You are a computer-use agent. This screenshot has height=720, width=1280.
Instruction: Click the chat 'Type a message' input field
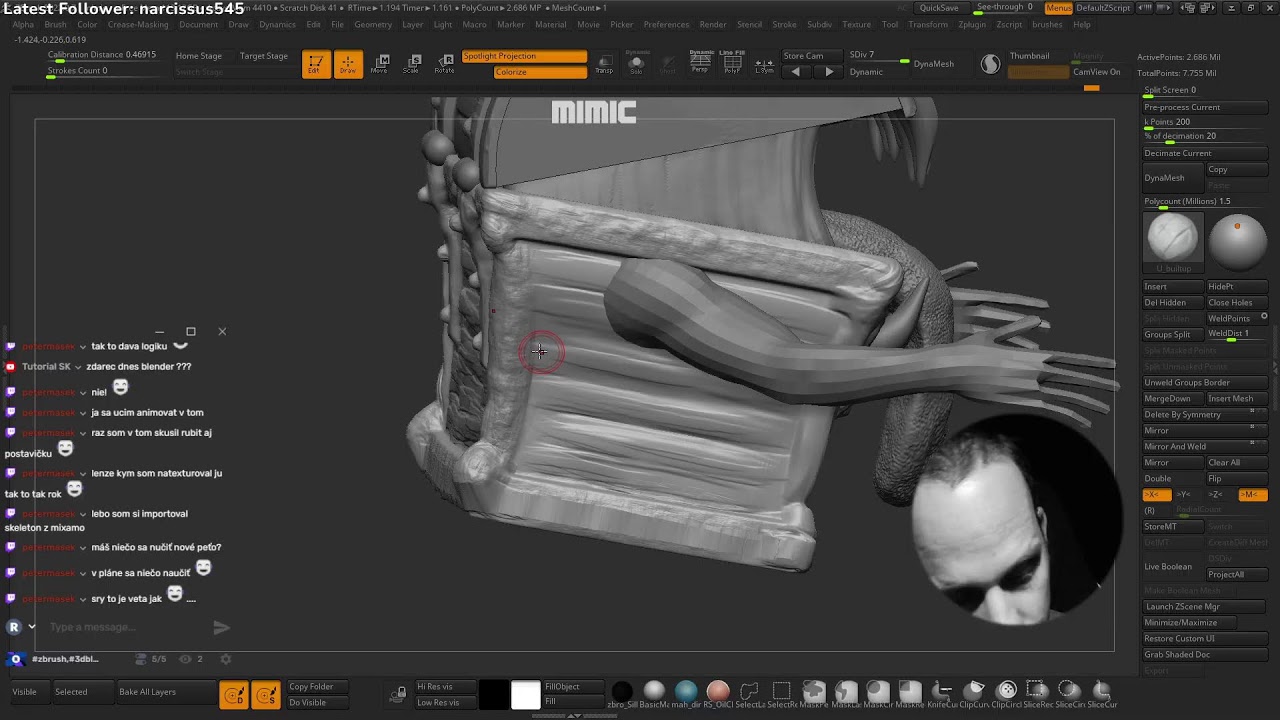tap(128, 627)
